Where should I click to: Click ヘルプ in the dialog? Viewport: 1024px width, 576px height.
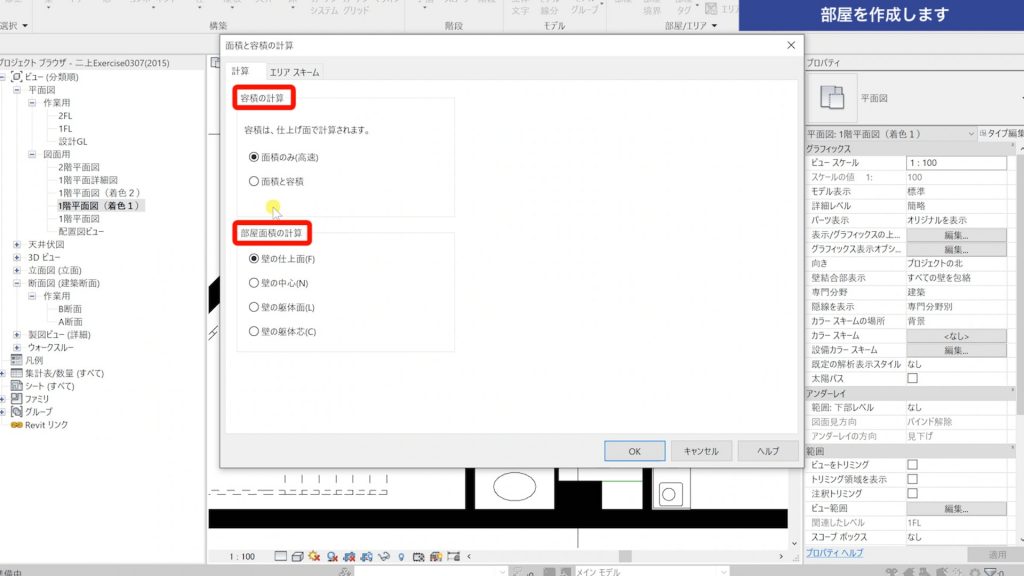coord(767,451)
